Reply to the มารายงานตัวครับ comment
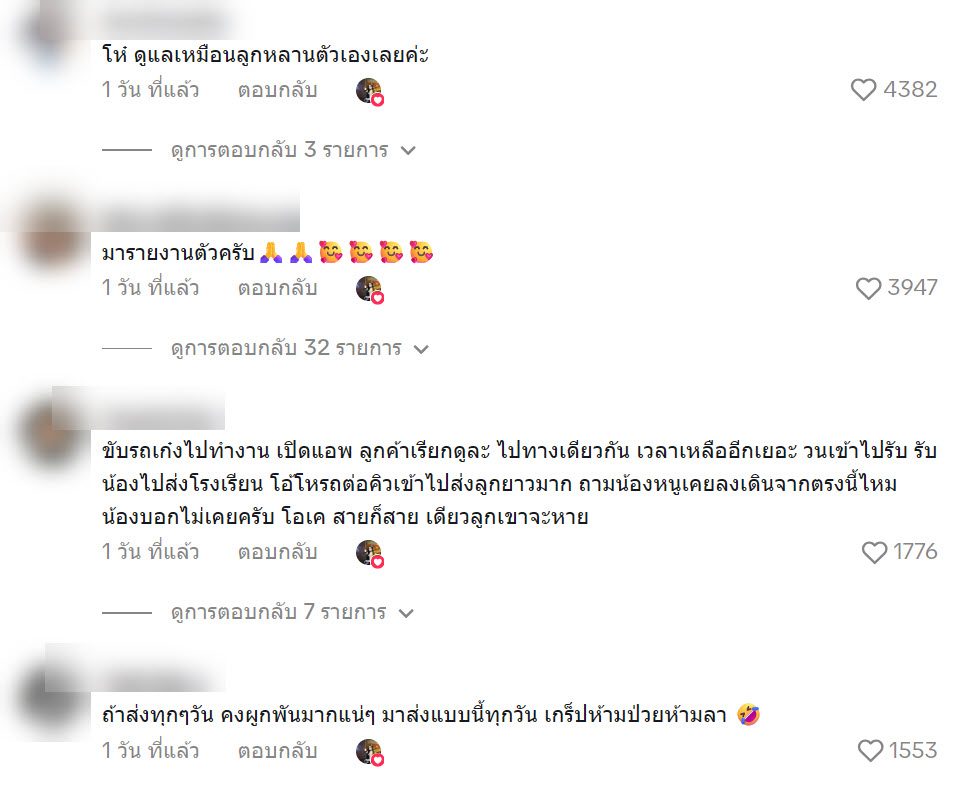 277,288
